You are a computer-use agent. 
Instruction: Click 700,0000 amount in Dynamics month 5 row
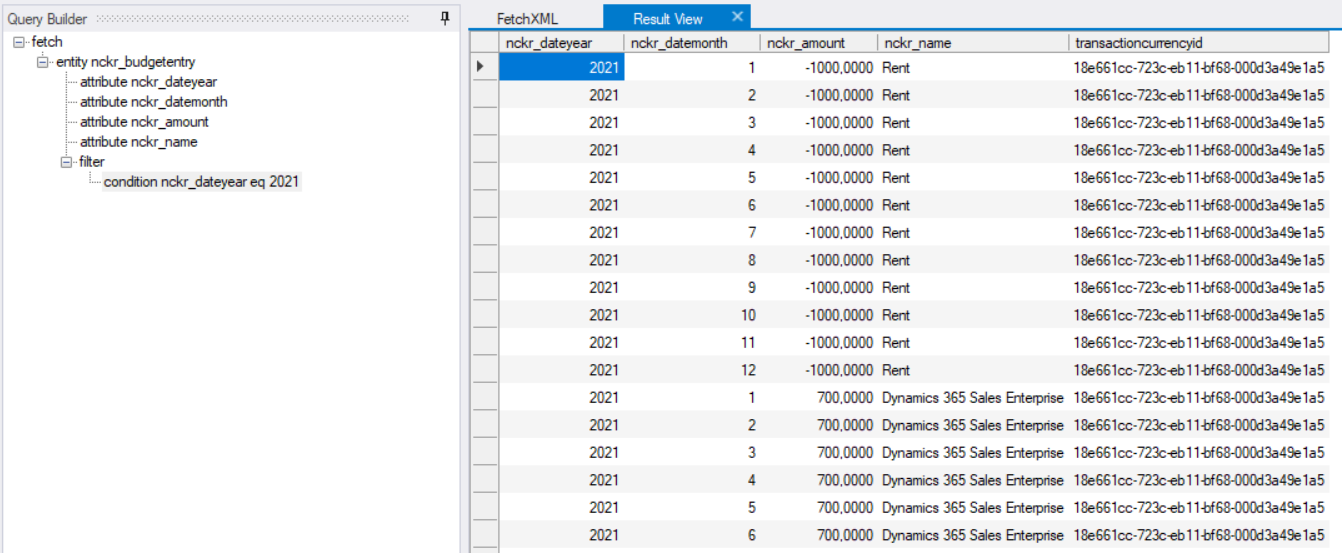[819, 507]
